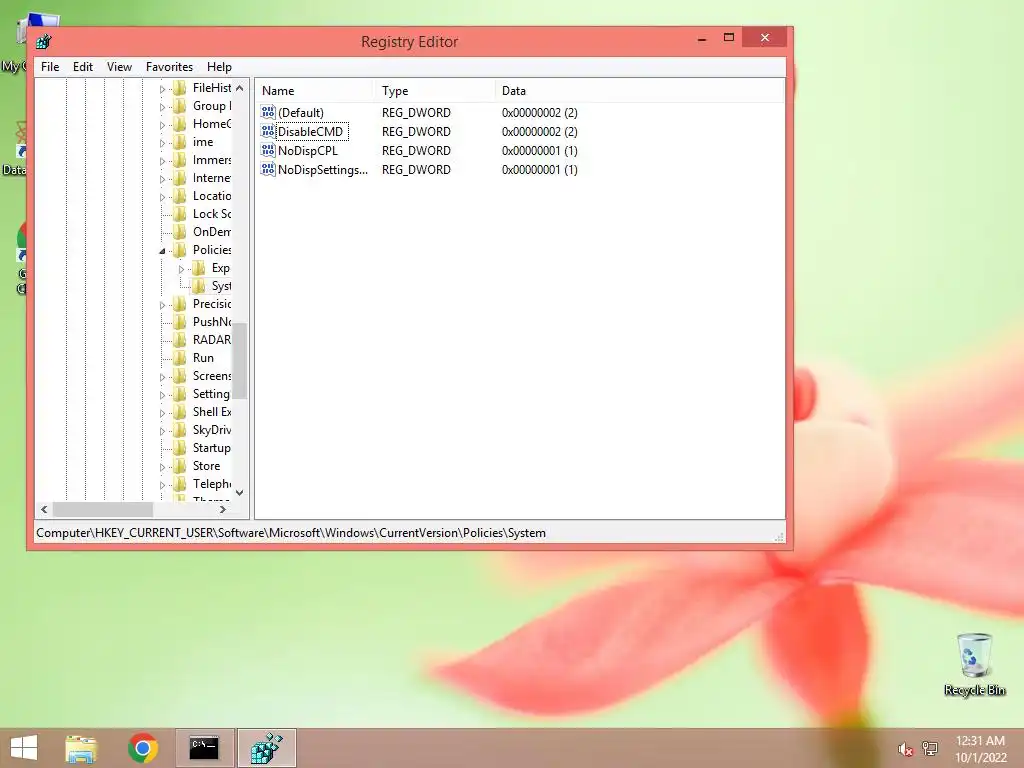1024x768 pixels.
Task: Open the Help menu
Action: point(219,67)
